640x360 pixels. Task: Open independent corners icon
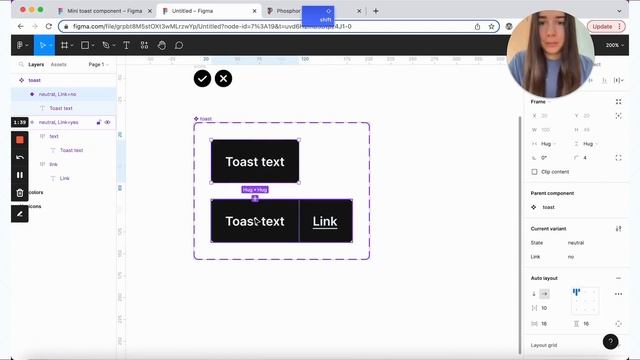[x=618, y=158]
